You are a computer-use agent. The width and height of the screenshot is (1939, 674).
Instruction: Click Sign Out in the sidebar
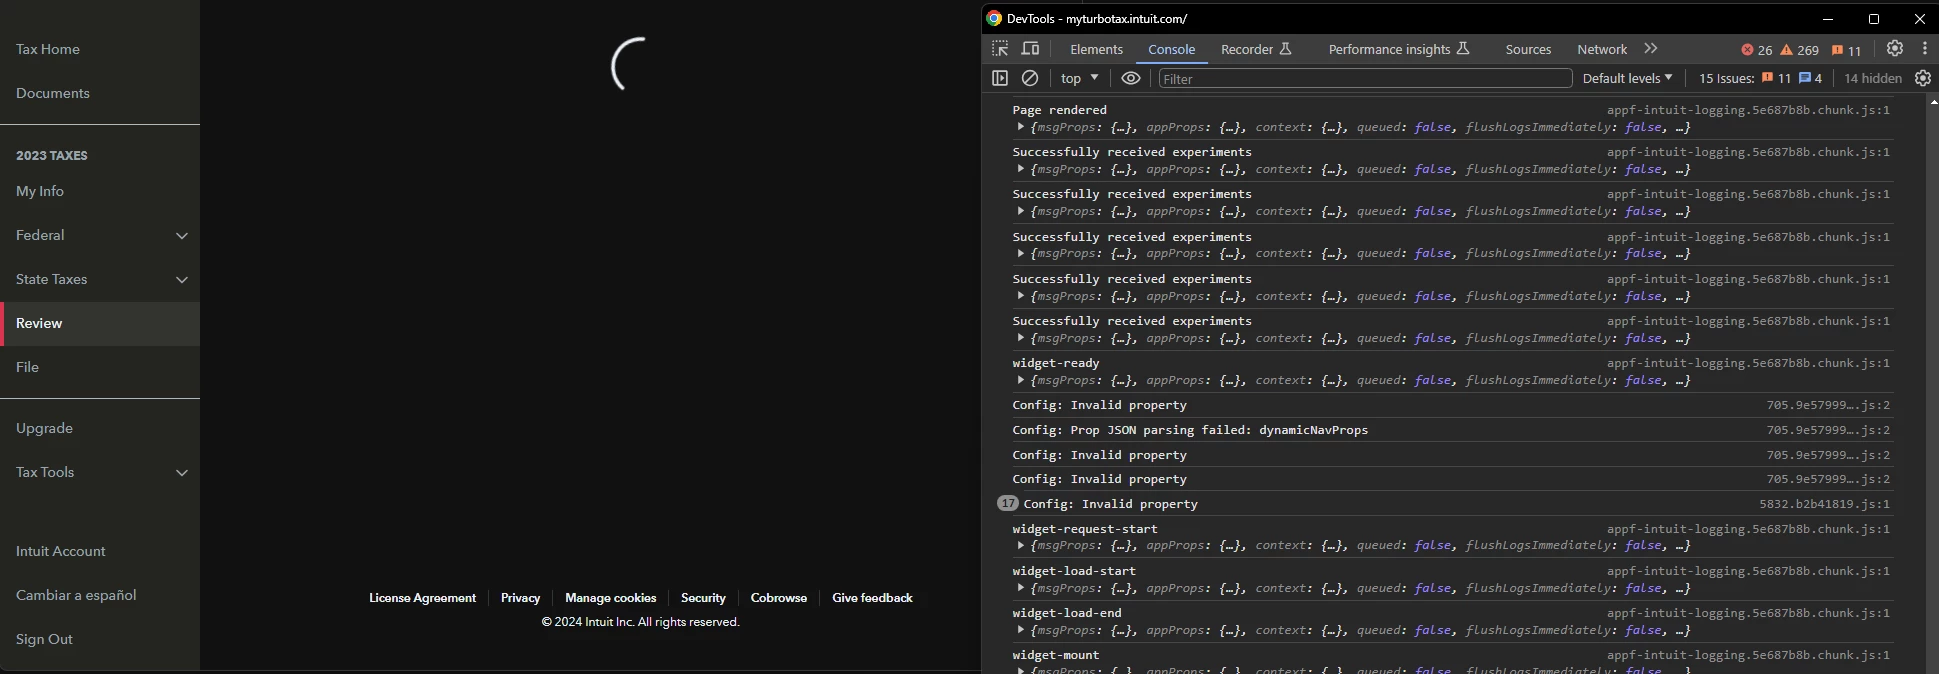tap(44, 639)
